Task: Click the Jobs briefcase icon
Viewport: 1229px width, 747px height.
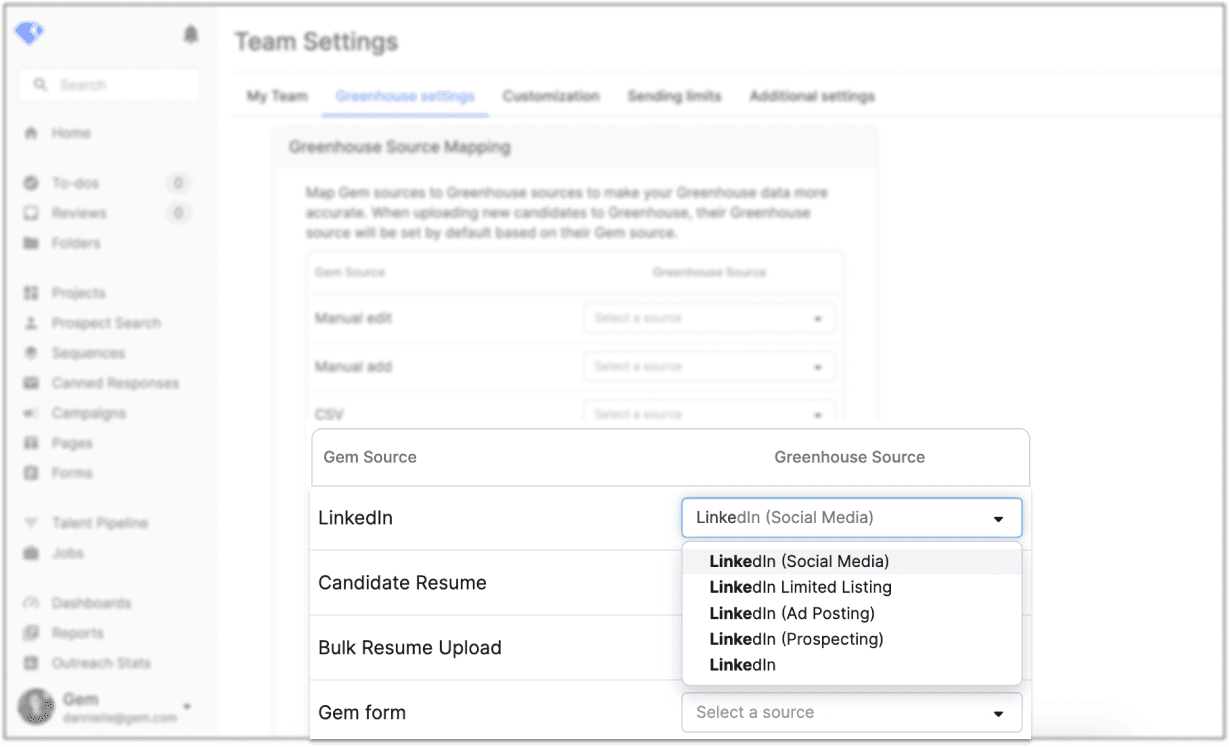Action: tap(31, 553)
